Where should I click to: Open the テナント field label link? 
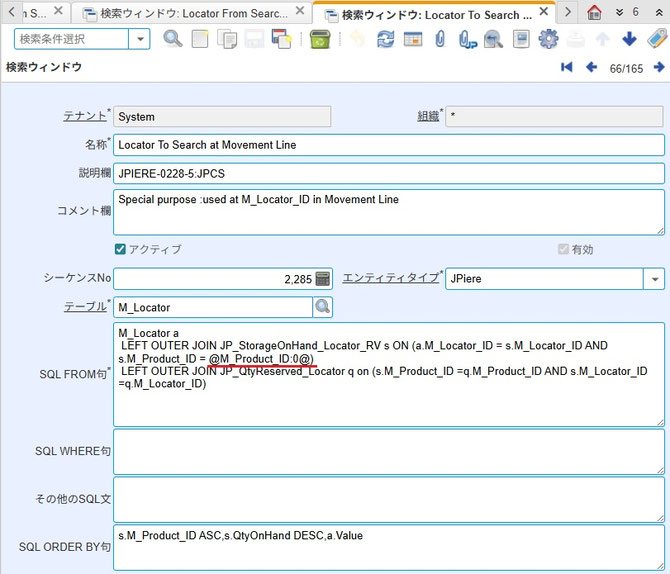click(85, 116)
